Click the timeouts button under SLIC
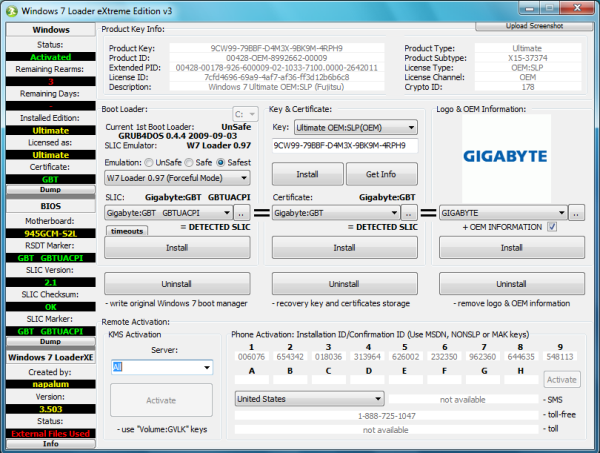The image size is (600, 453). click(126, 231)
